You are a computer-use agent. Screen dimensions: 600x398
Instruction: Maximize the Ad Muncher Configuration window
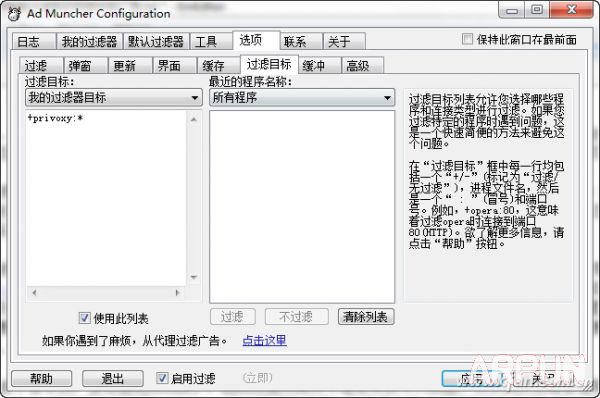click(537, 10)
